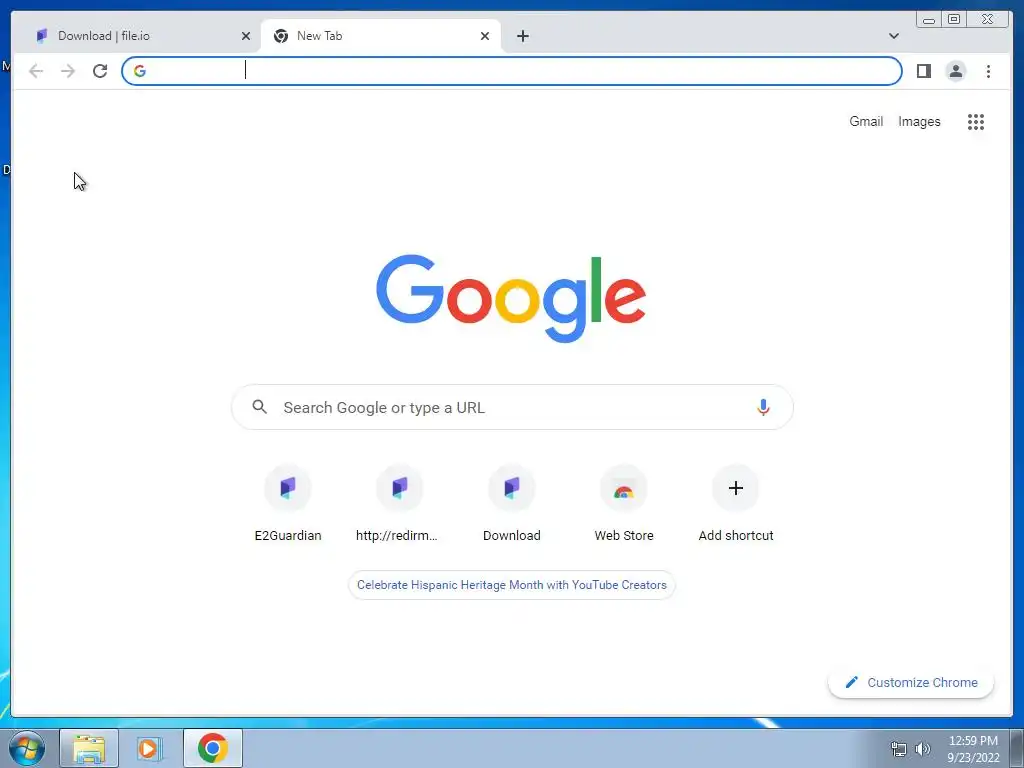1024x768 pixels.
Task: Open the side panel button
Action: 923,71
